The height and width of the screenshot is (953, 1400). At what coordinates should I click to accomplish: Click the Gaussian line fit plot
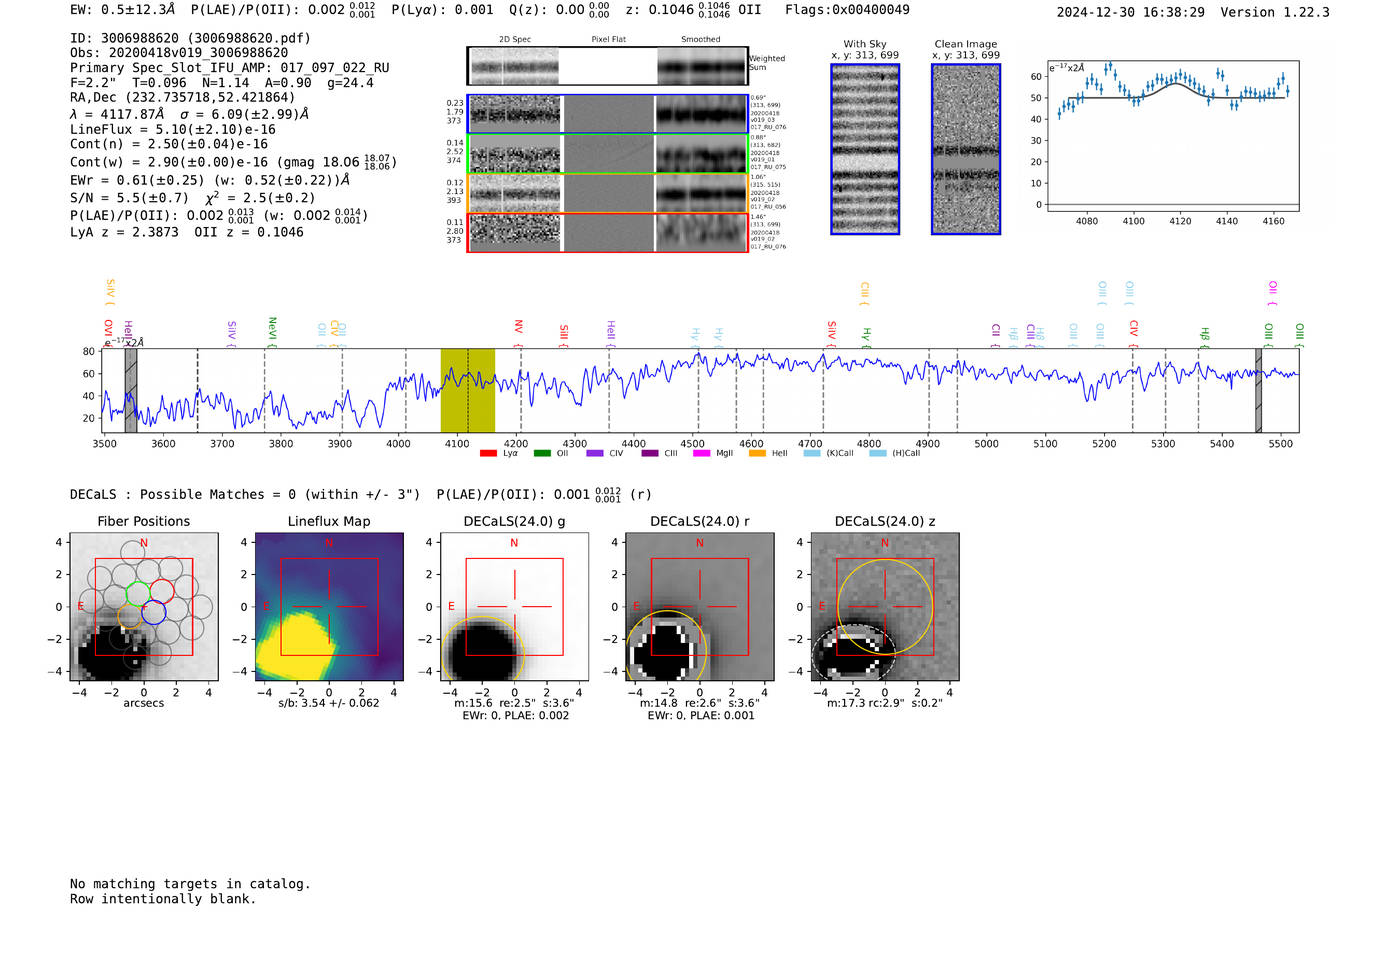[1173, 135]
